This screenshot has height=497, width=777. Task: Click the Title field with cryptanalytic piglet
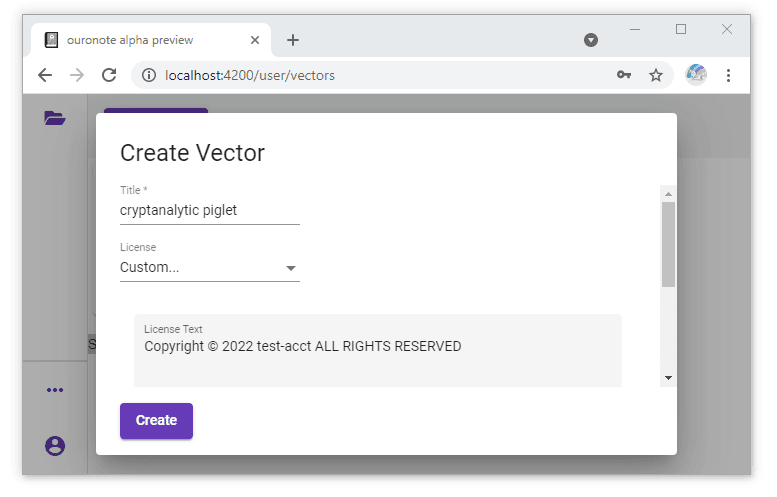(x=210, y=210)
